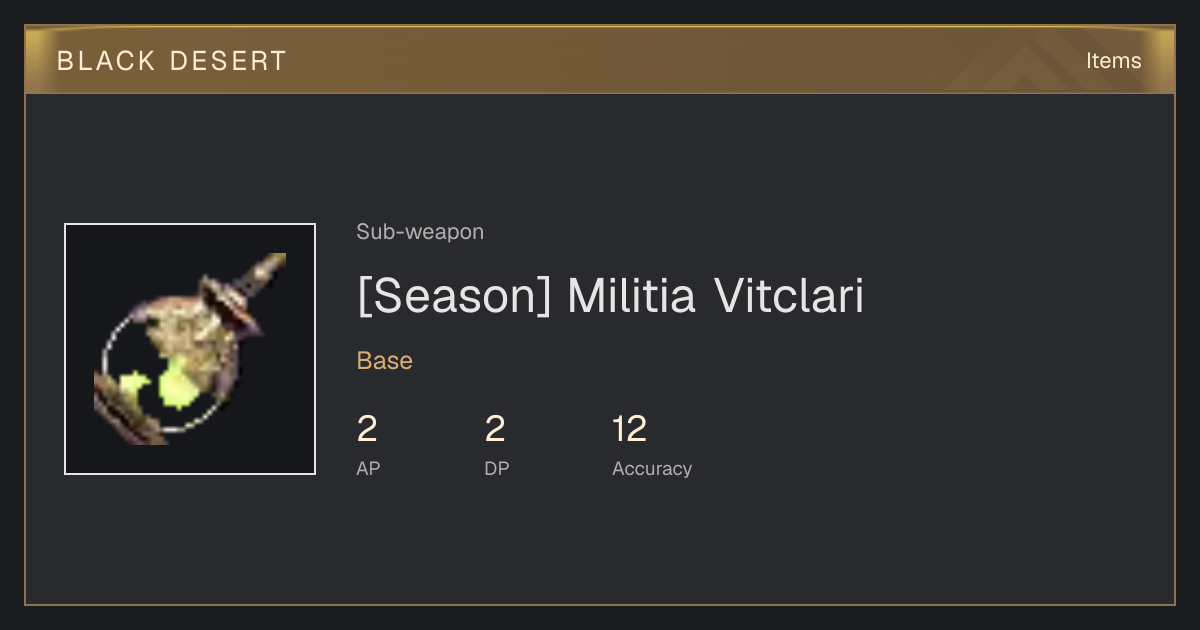Viewport: 1200px width, 630px height.
Task: Open the Items link in header
Action: 1113,61
